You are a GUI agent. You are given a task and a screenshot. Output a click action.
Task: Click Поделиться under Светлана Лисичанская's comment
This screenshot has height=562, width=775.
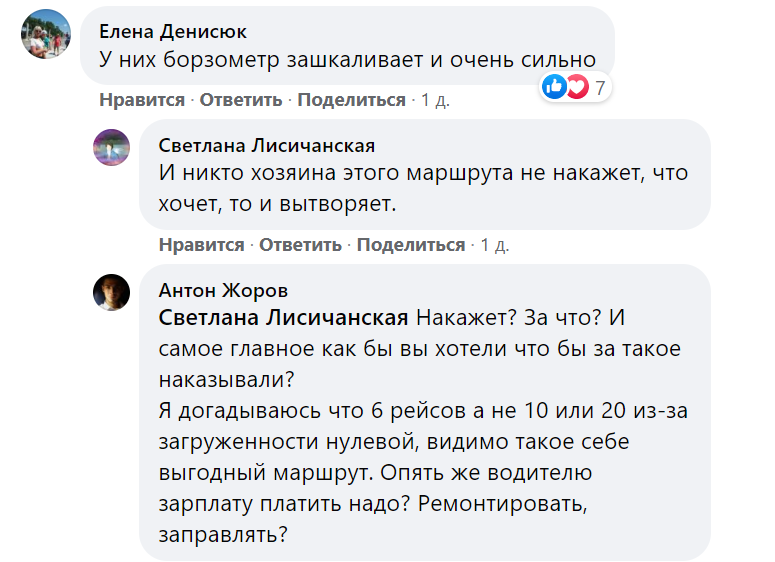[411, 245]
